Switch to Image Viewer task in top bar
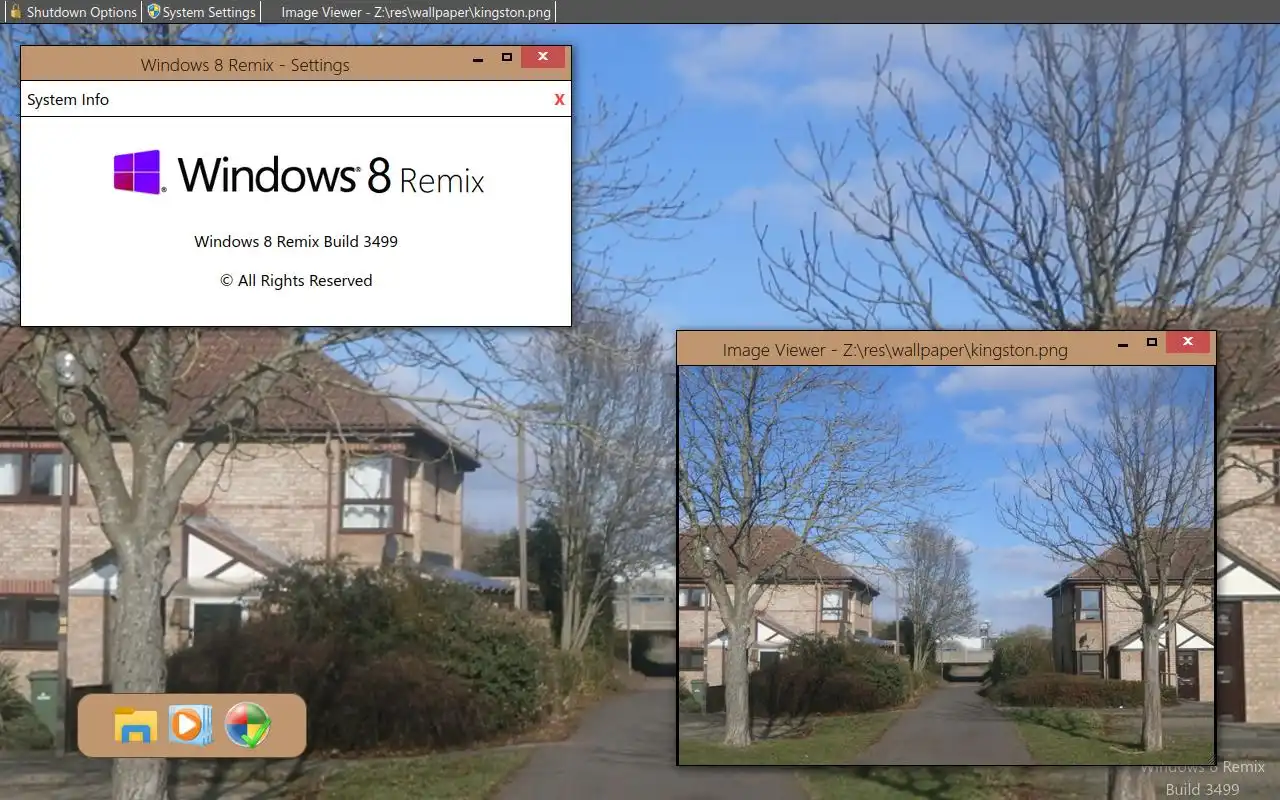The width and height of the screenshot is (1280, 800). tap(416, 12)
